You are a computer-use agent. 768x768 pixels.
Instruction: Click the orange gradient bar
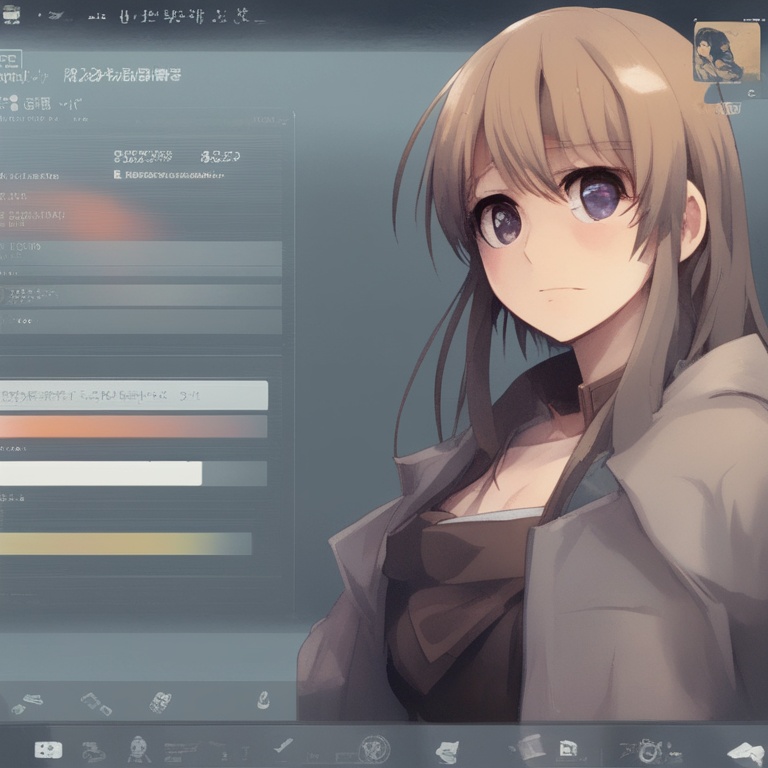coord(133,427)
